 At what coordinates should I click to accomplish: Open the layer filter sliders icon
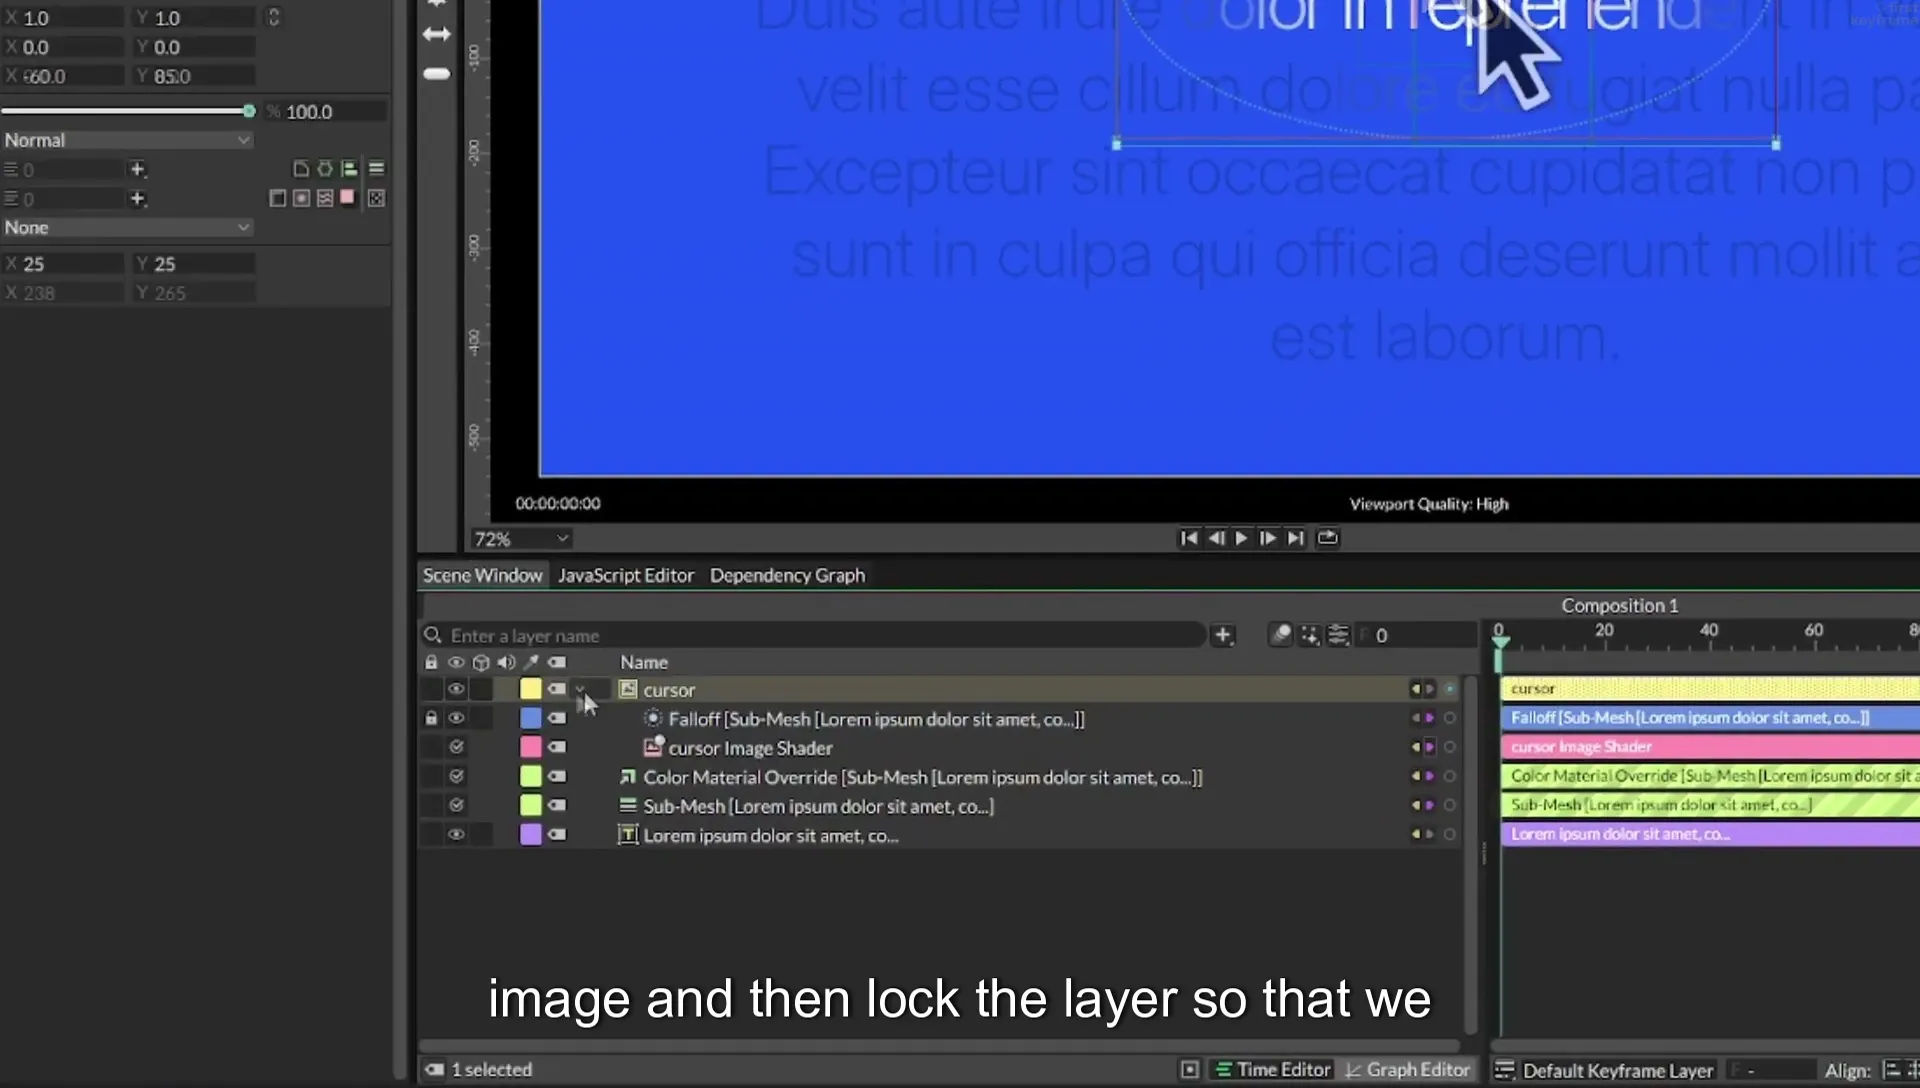click(x=1339, y=635)
